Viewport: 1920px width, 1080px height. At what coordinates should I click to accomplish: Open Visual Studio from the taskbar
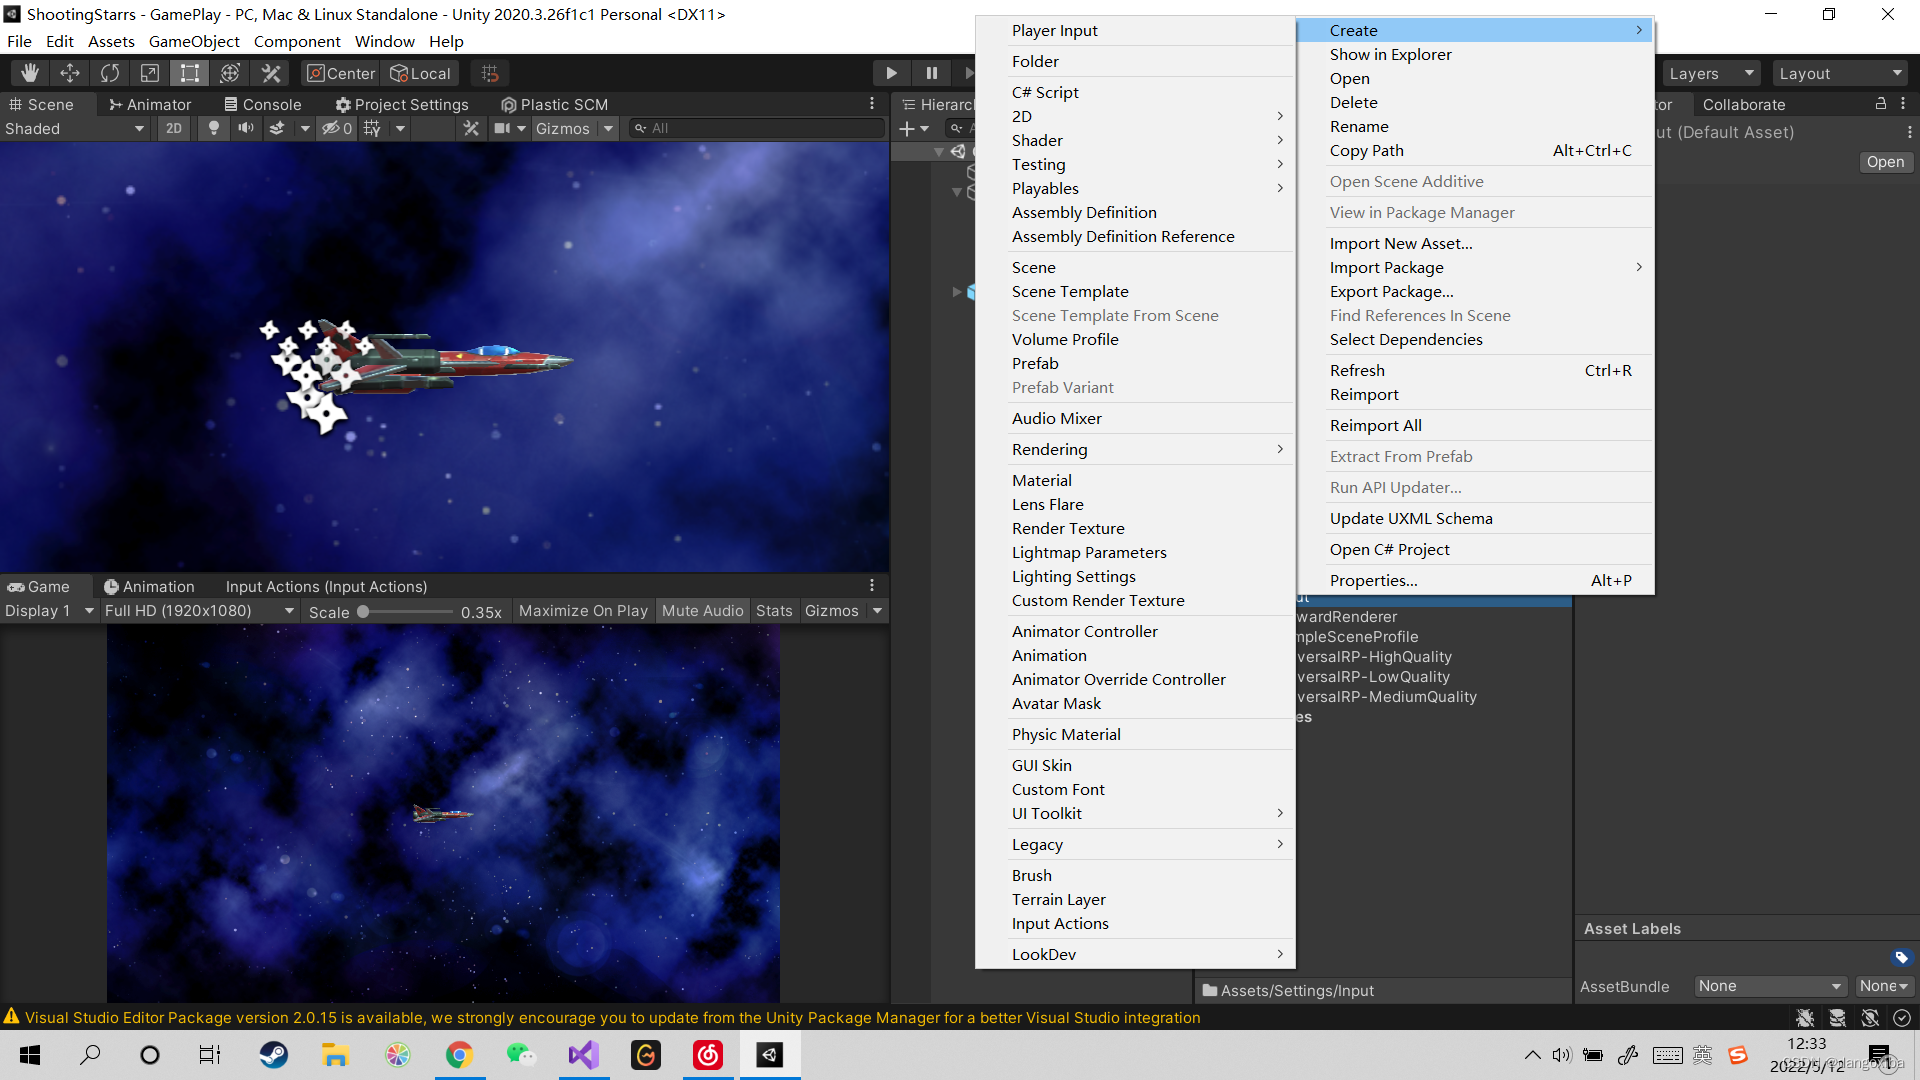pos(584,1055)
